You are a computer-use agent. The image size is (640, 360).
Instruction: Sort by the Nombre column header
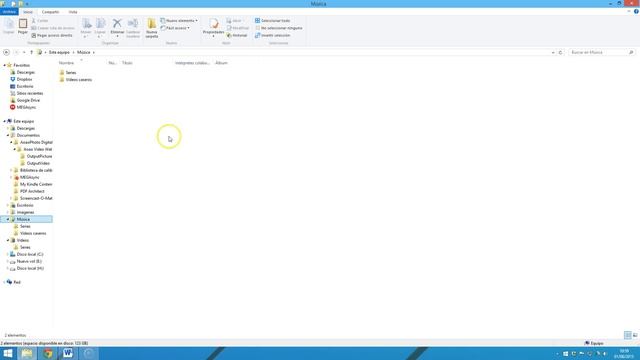[67, 63]
